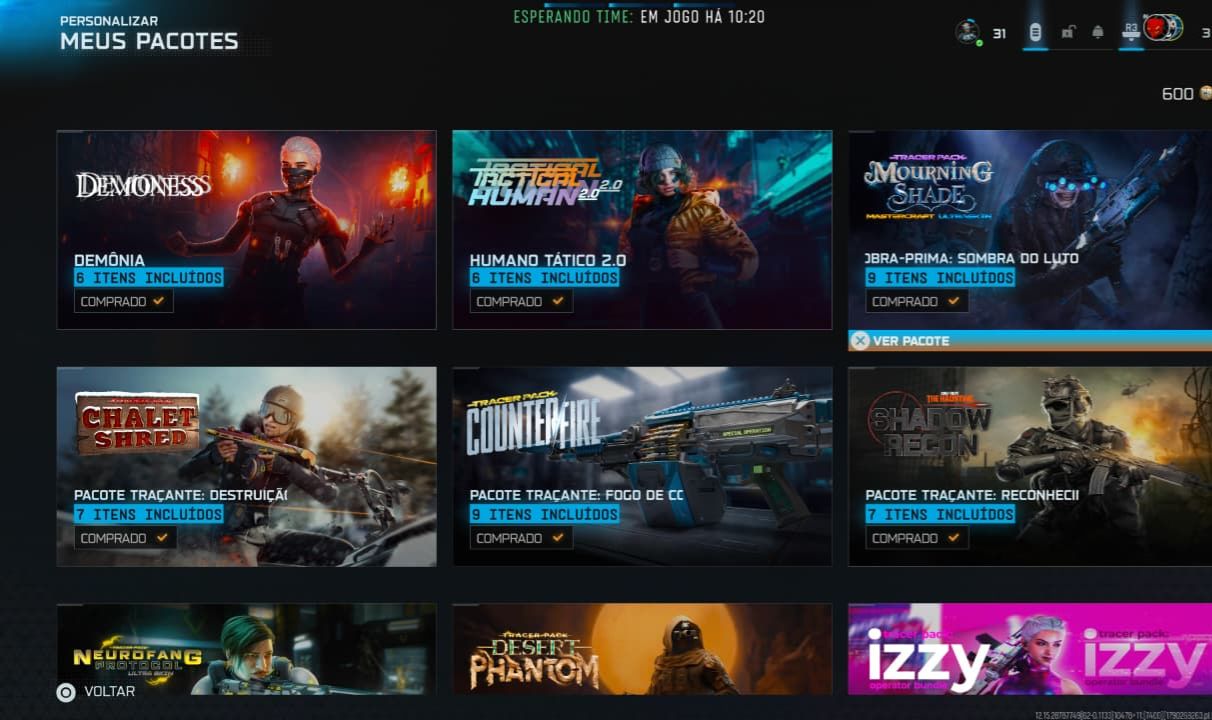Open the Shadow Recon bundle card
1212x720 pixels.
(1030, 467)
